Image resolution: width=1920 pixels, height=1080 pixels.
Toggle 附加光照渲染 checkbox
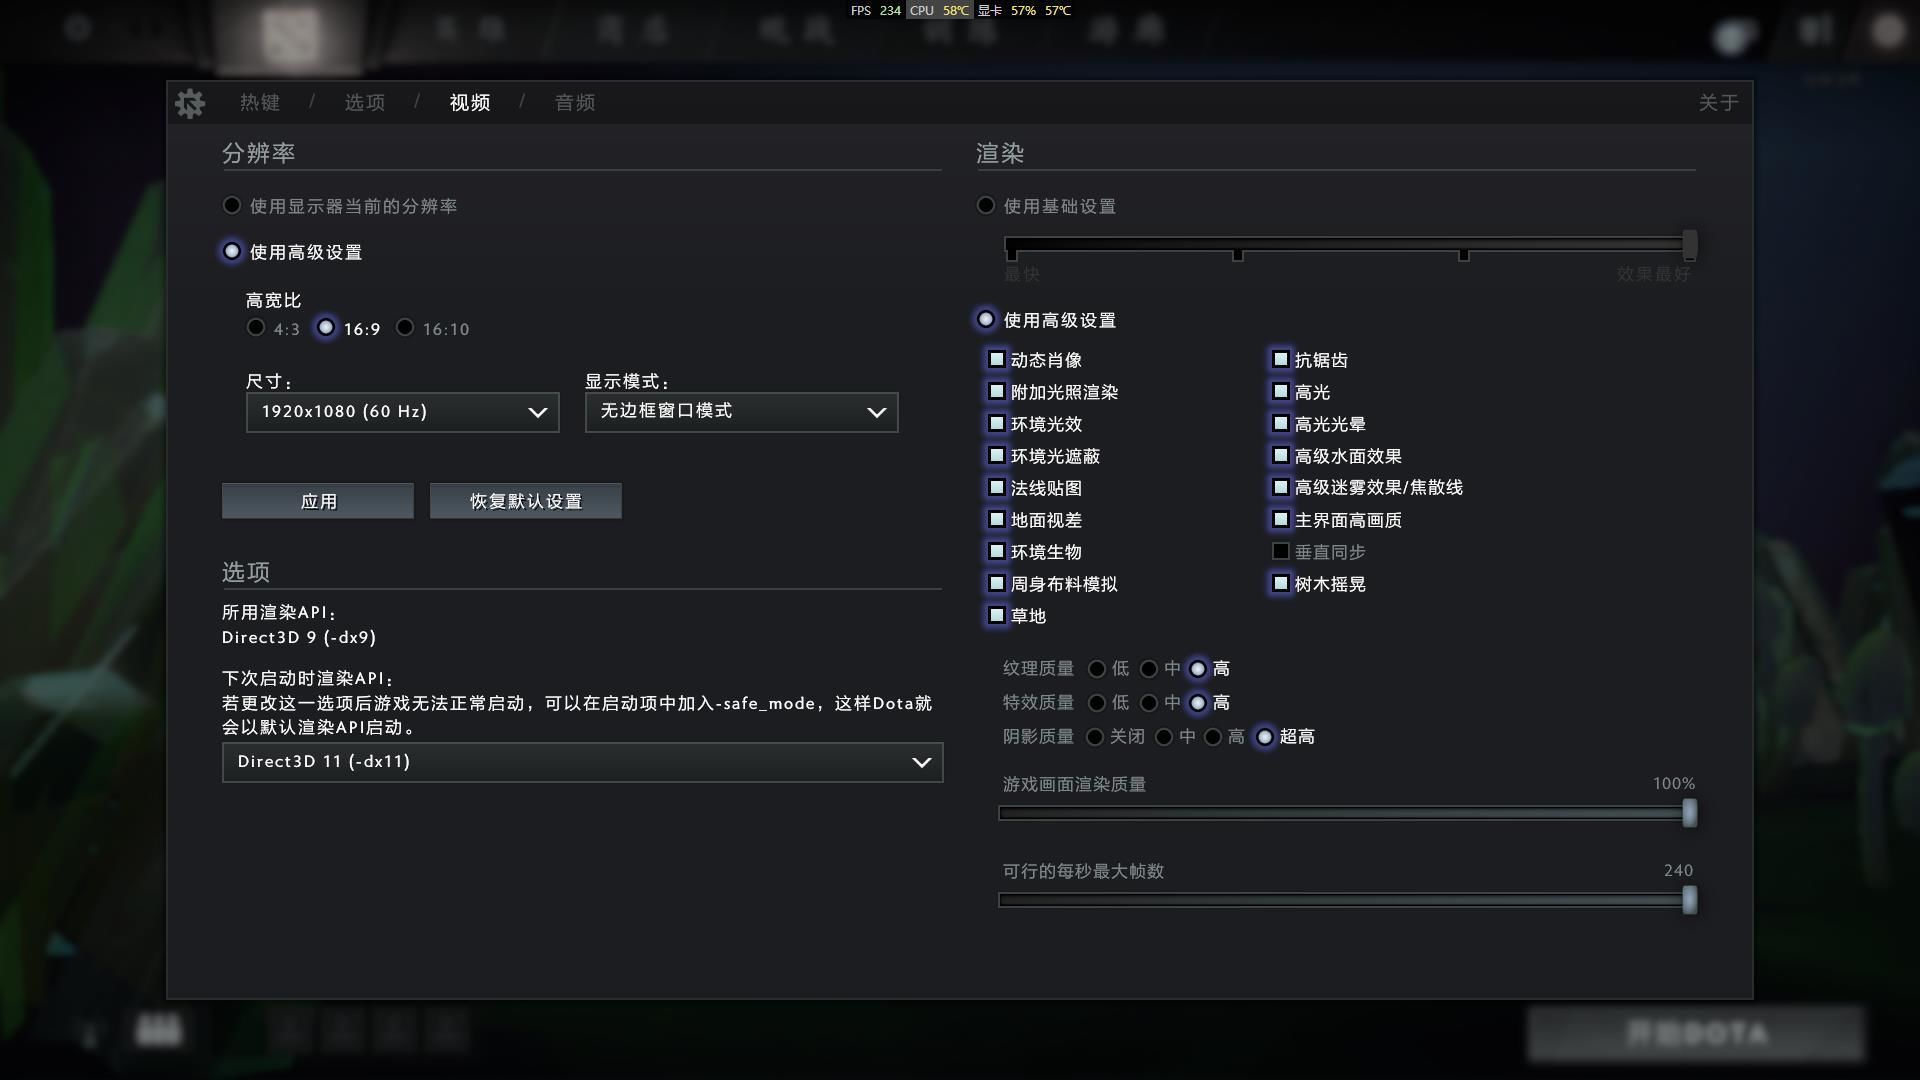point(997,391)
